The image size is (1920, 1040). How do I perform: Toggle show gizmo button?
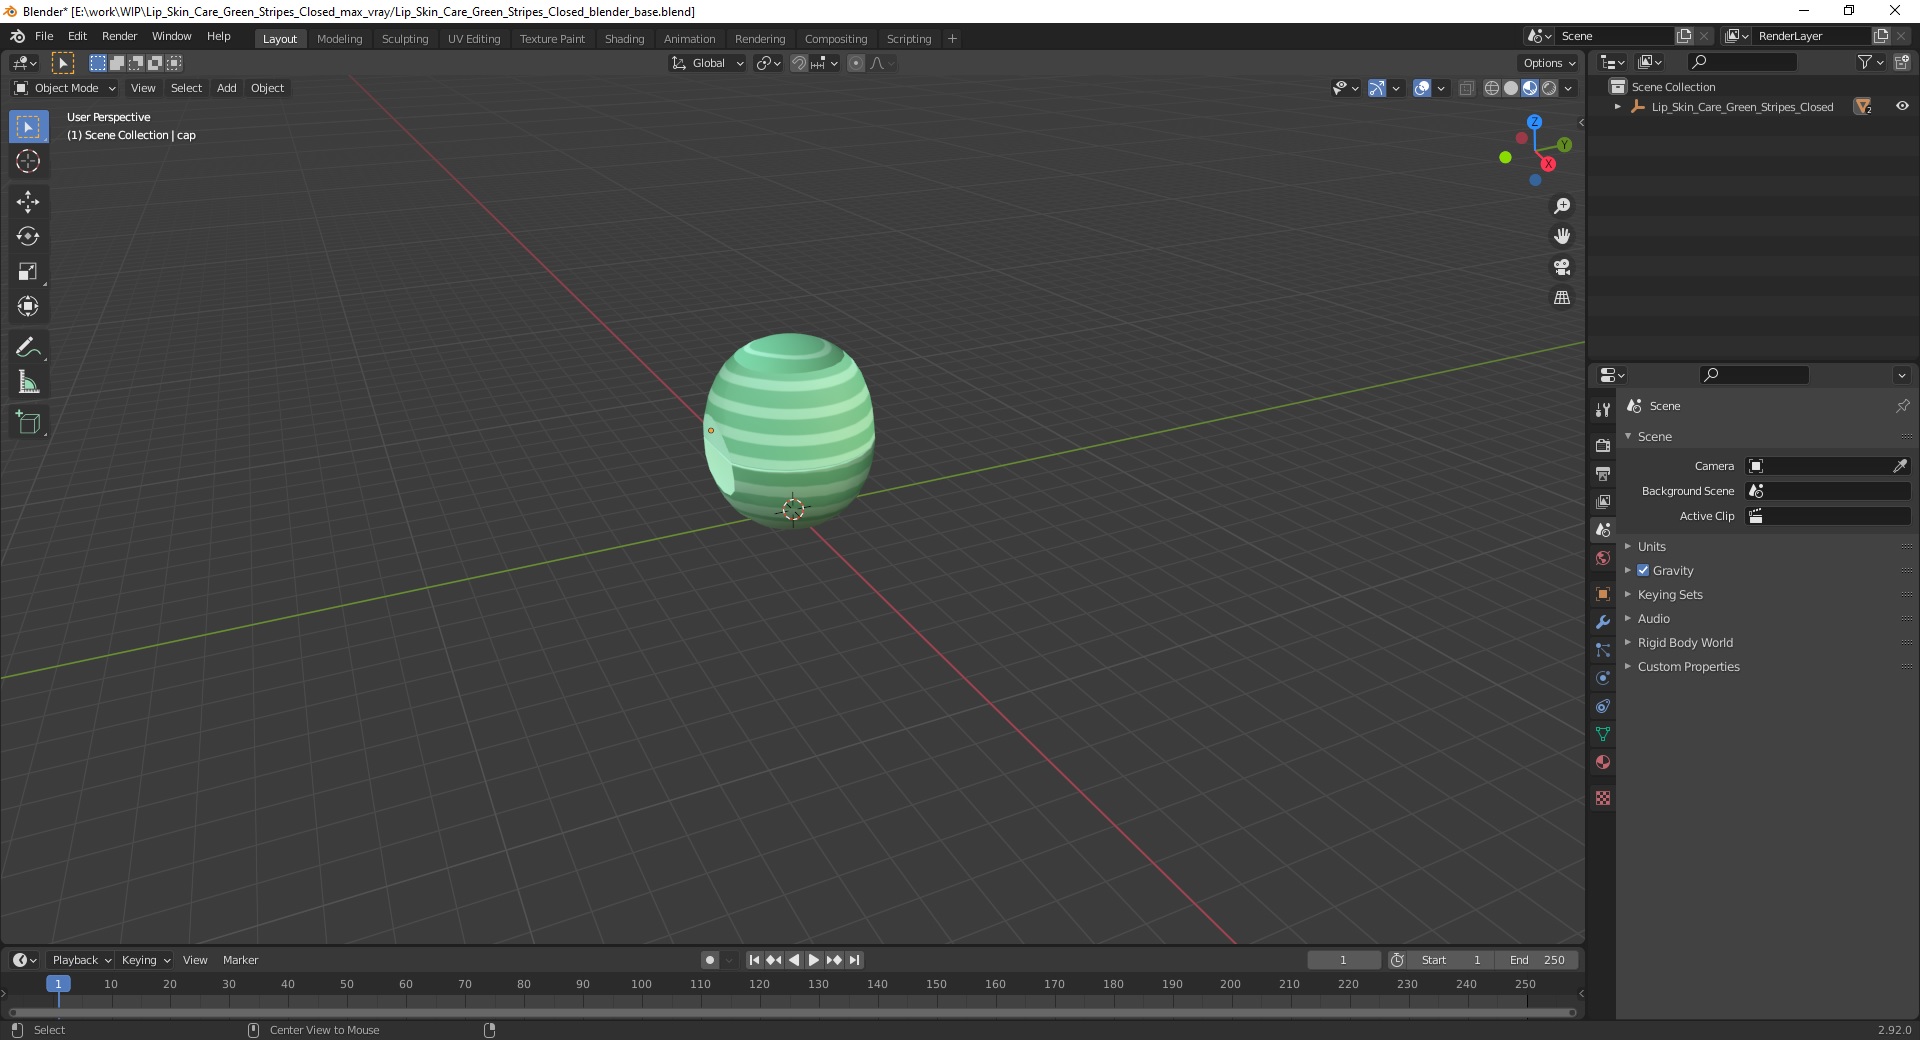point(1377,88)
